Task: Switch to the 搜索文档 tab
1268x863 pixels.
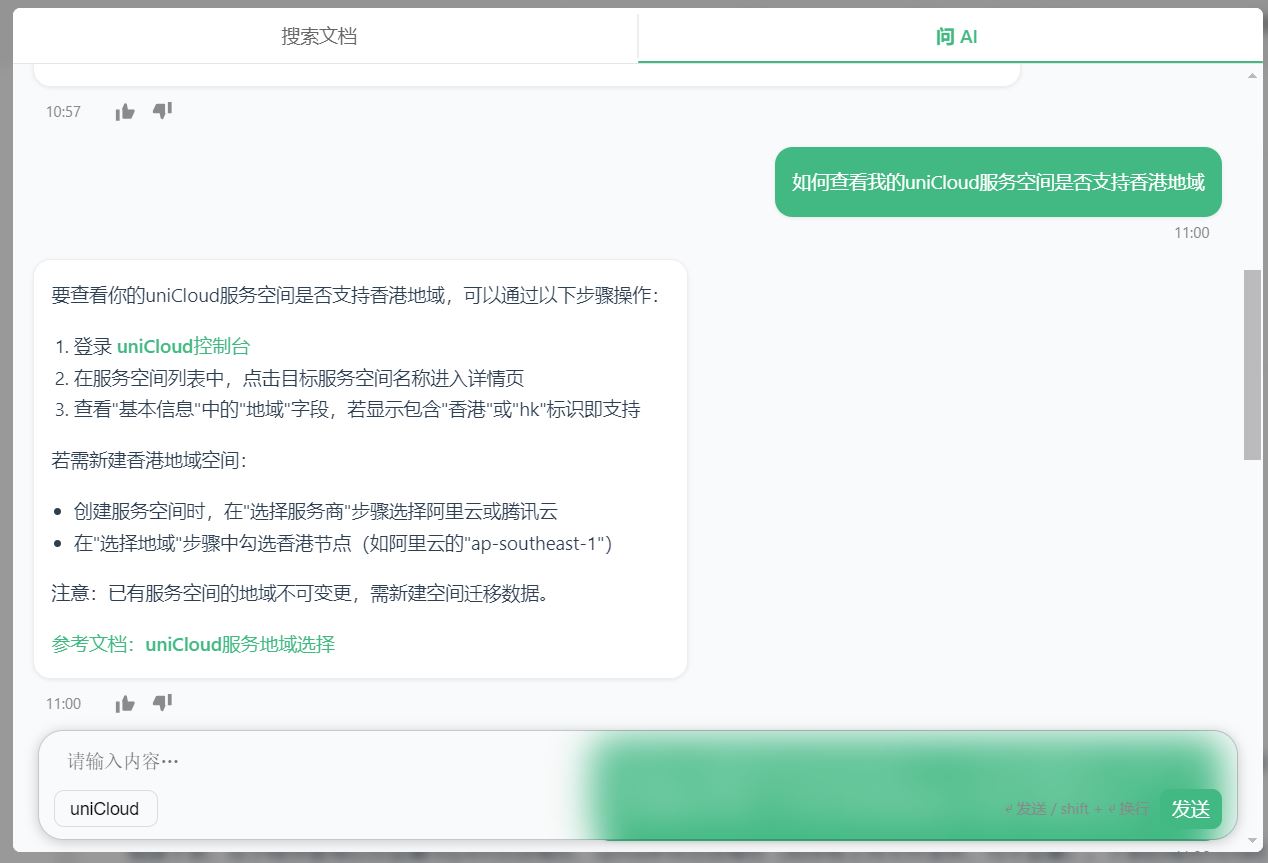Action: point(319,37)
